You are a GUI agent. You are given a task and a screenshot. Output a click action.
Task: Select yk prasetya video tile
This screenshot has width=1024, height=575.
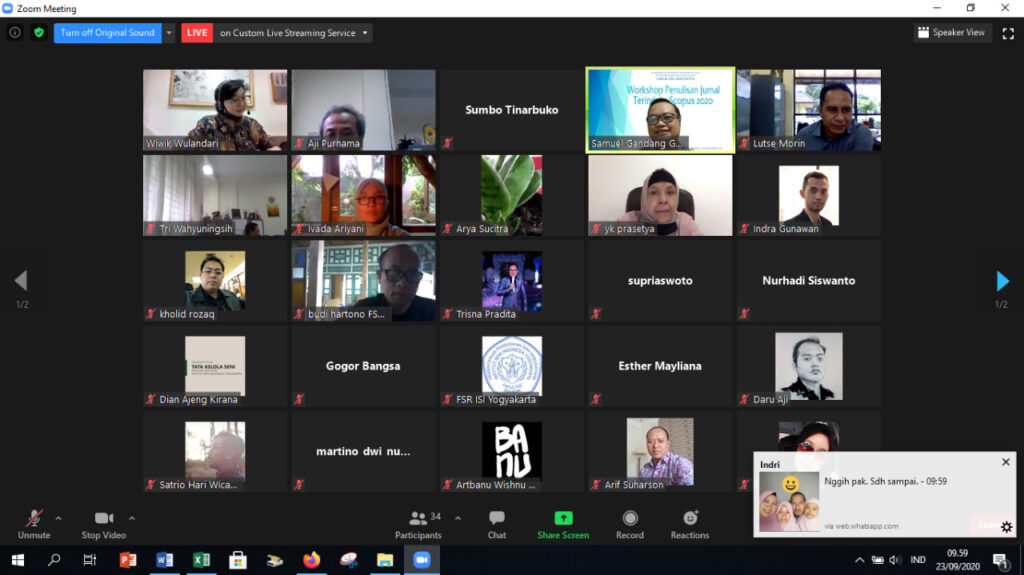point(660,195)
